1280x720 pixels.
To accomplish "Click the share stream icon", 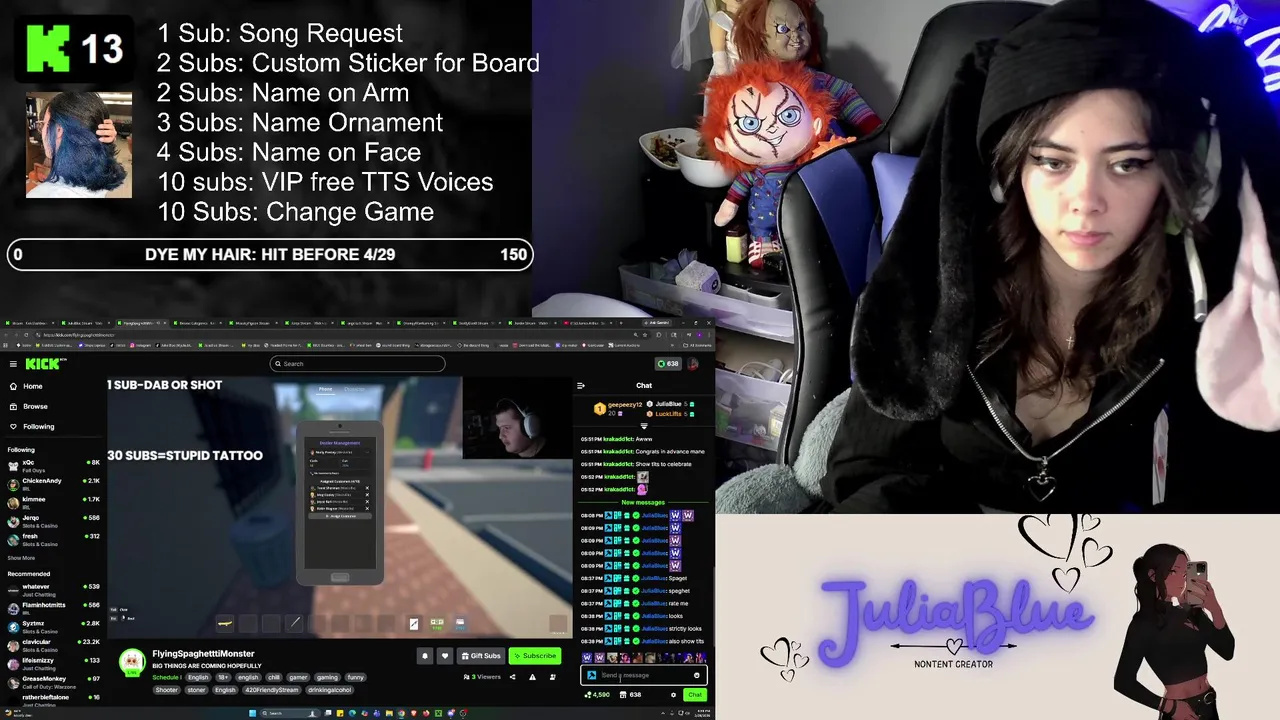I will 513,677.
